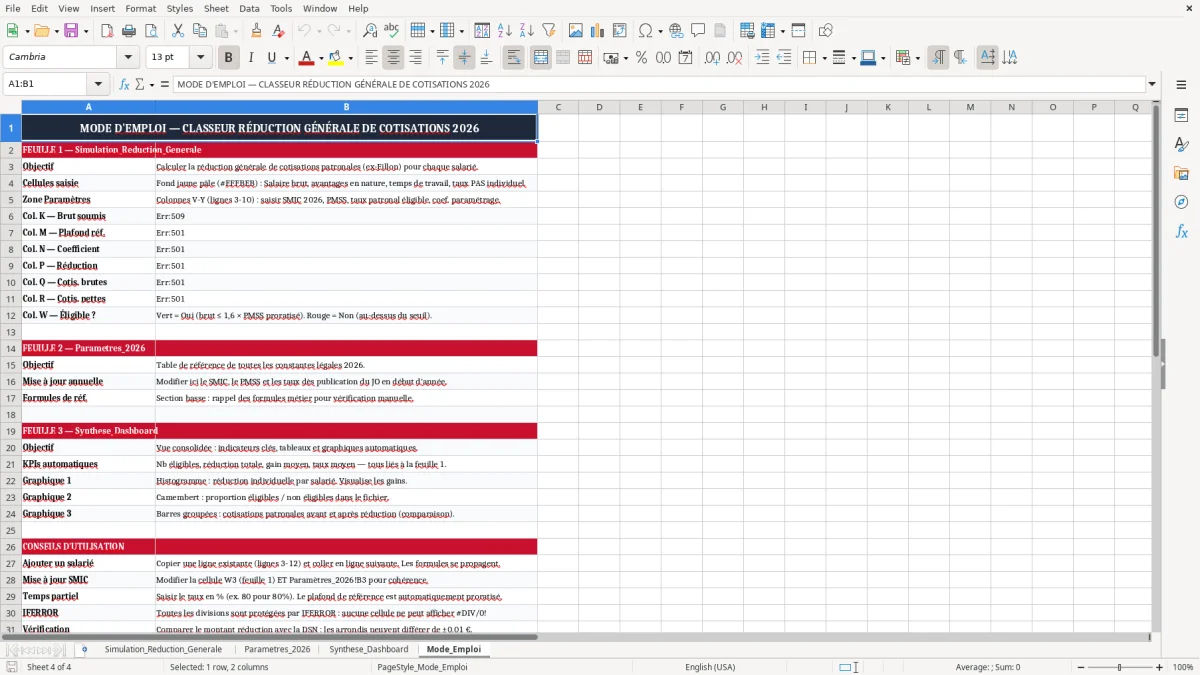1200x675 pixels.
Task: Open Conditional Formatting dropdown arrow
Action: 917,58
